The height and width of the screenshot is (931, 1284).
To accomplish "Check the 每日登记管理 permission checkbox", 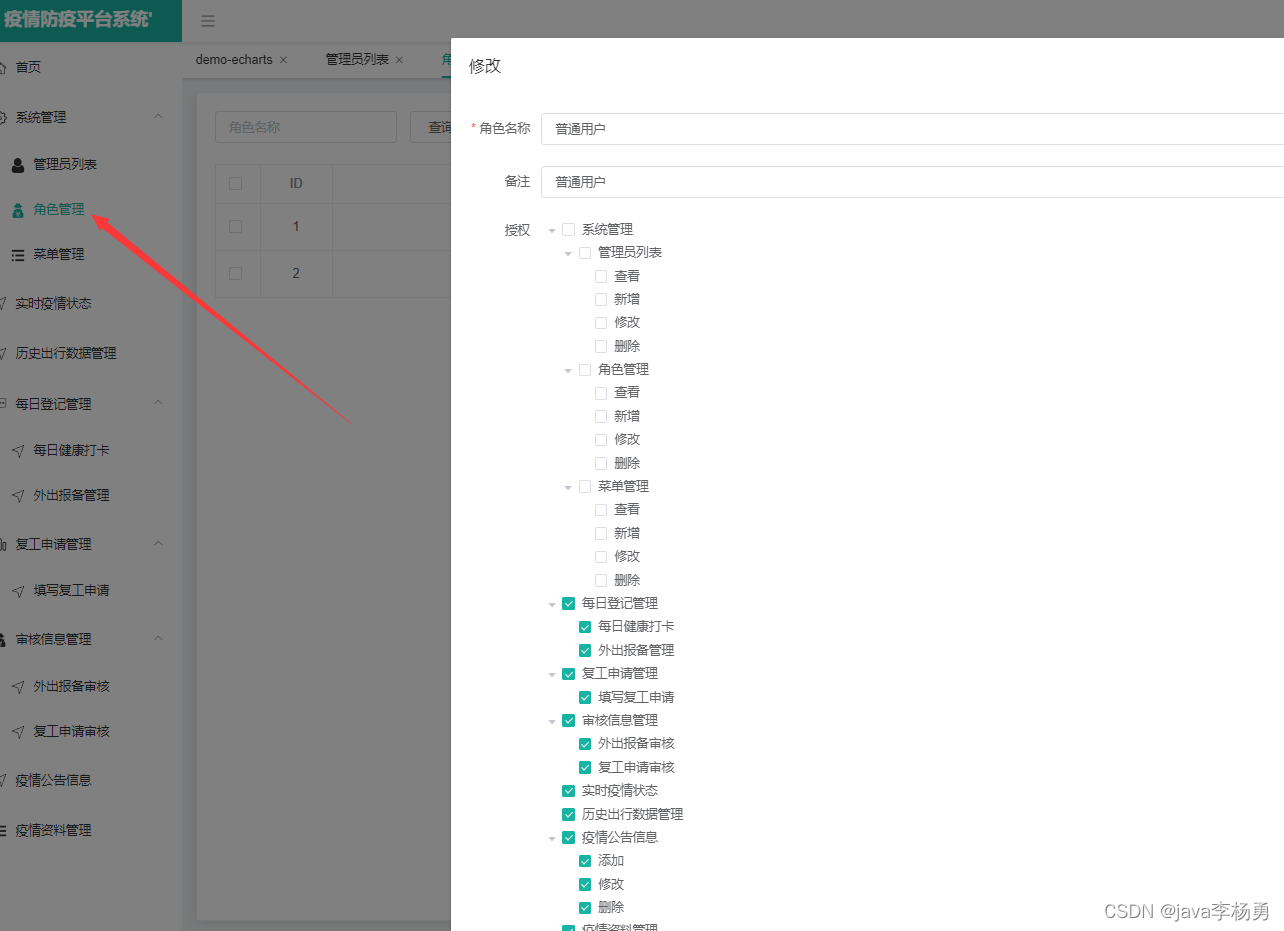I will tap(568, 603).
